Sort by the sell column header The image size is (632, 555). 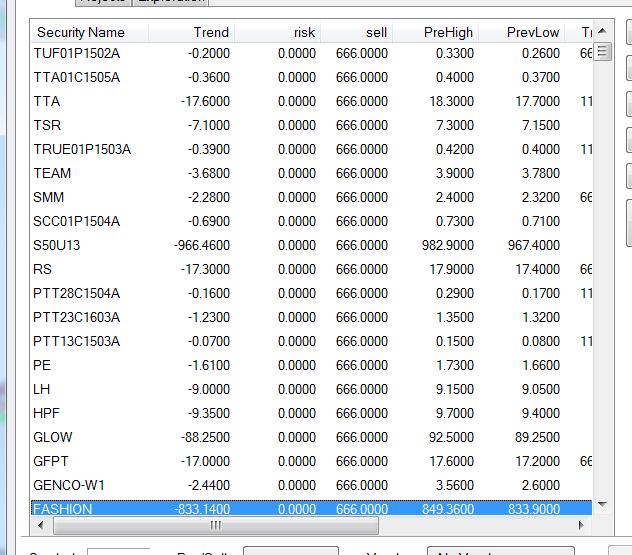(x=356, y=32)
